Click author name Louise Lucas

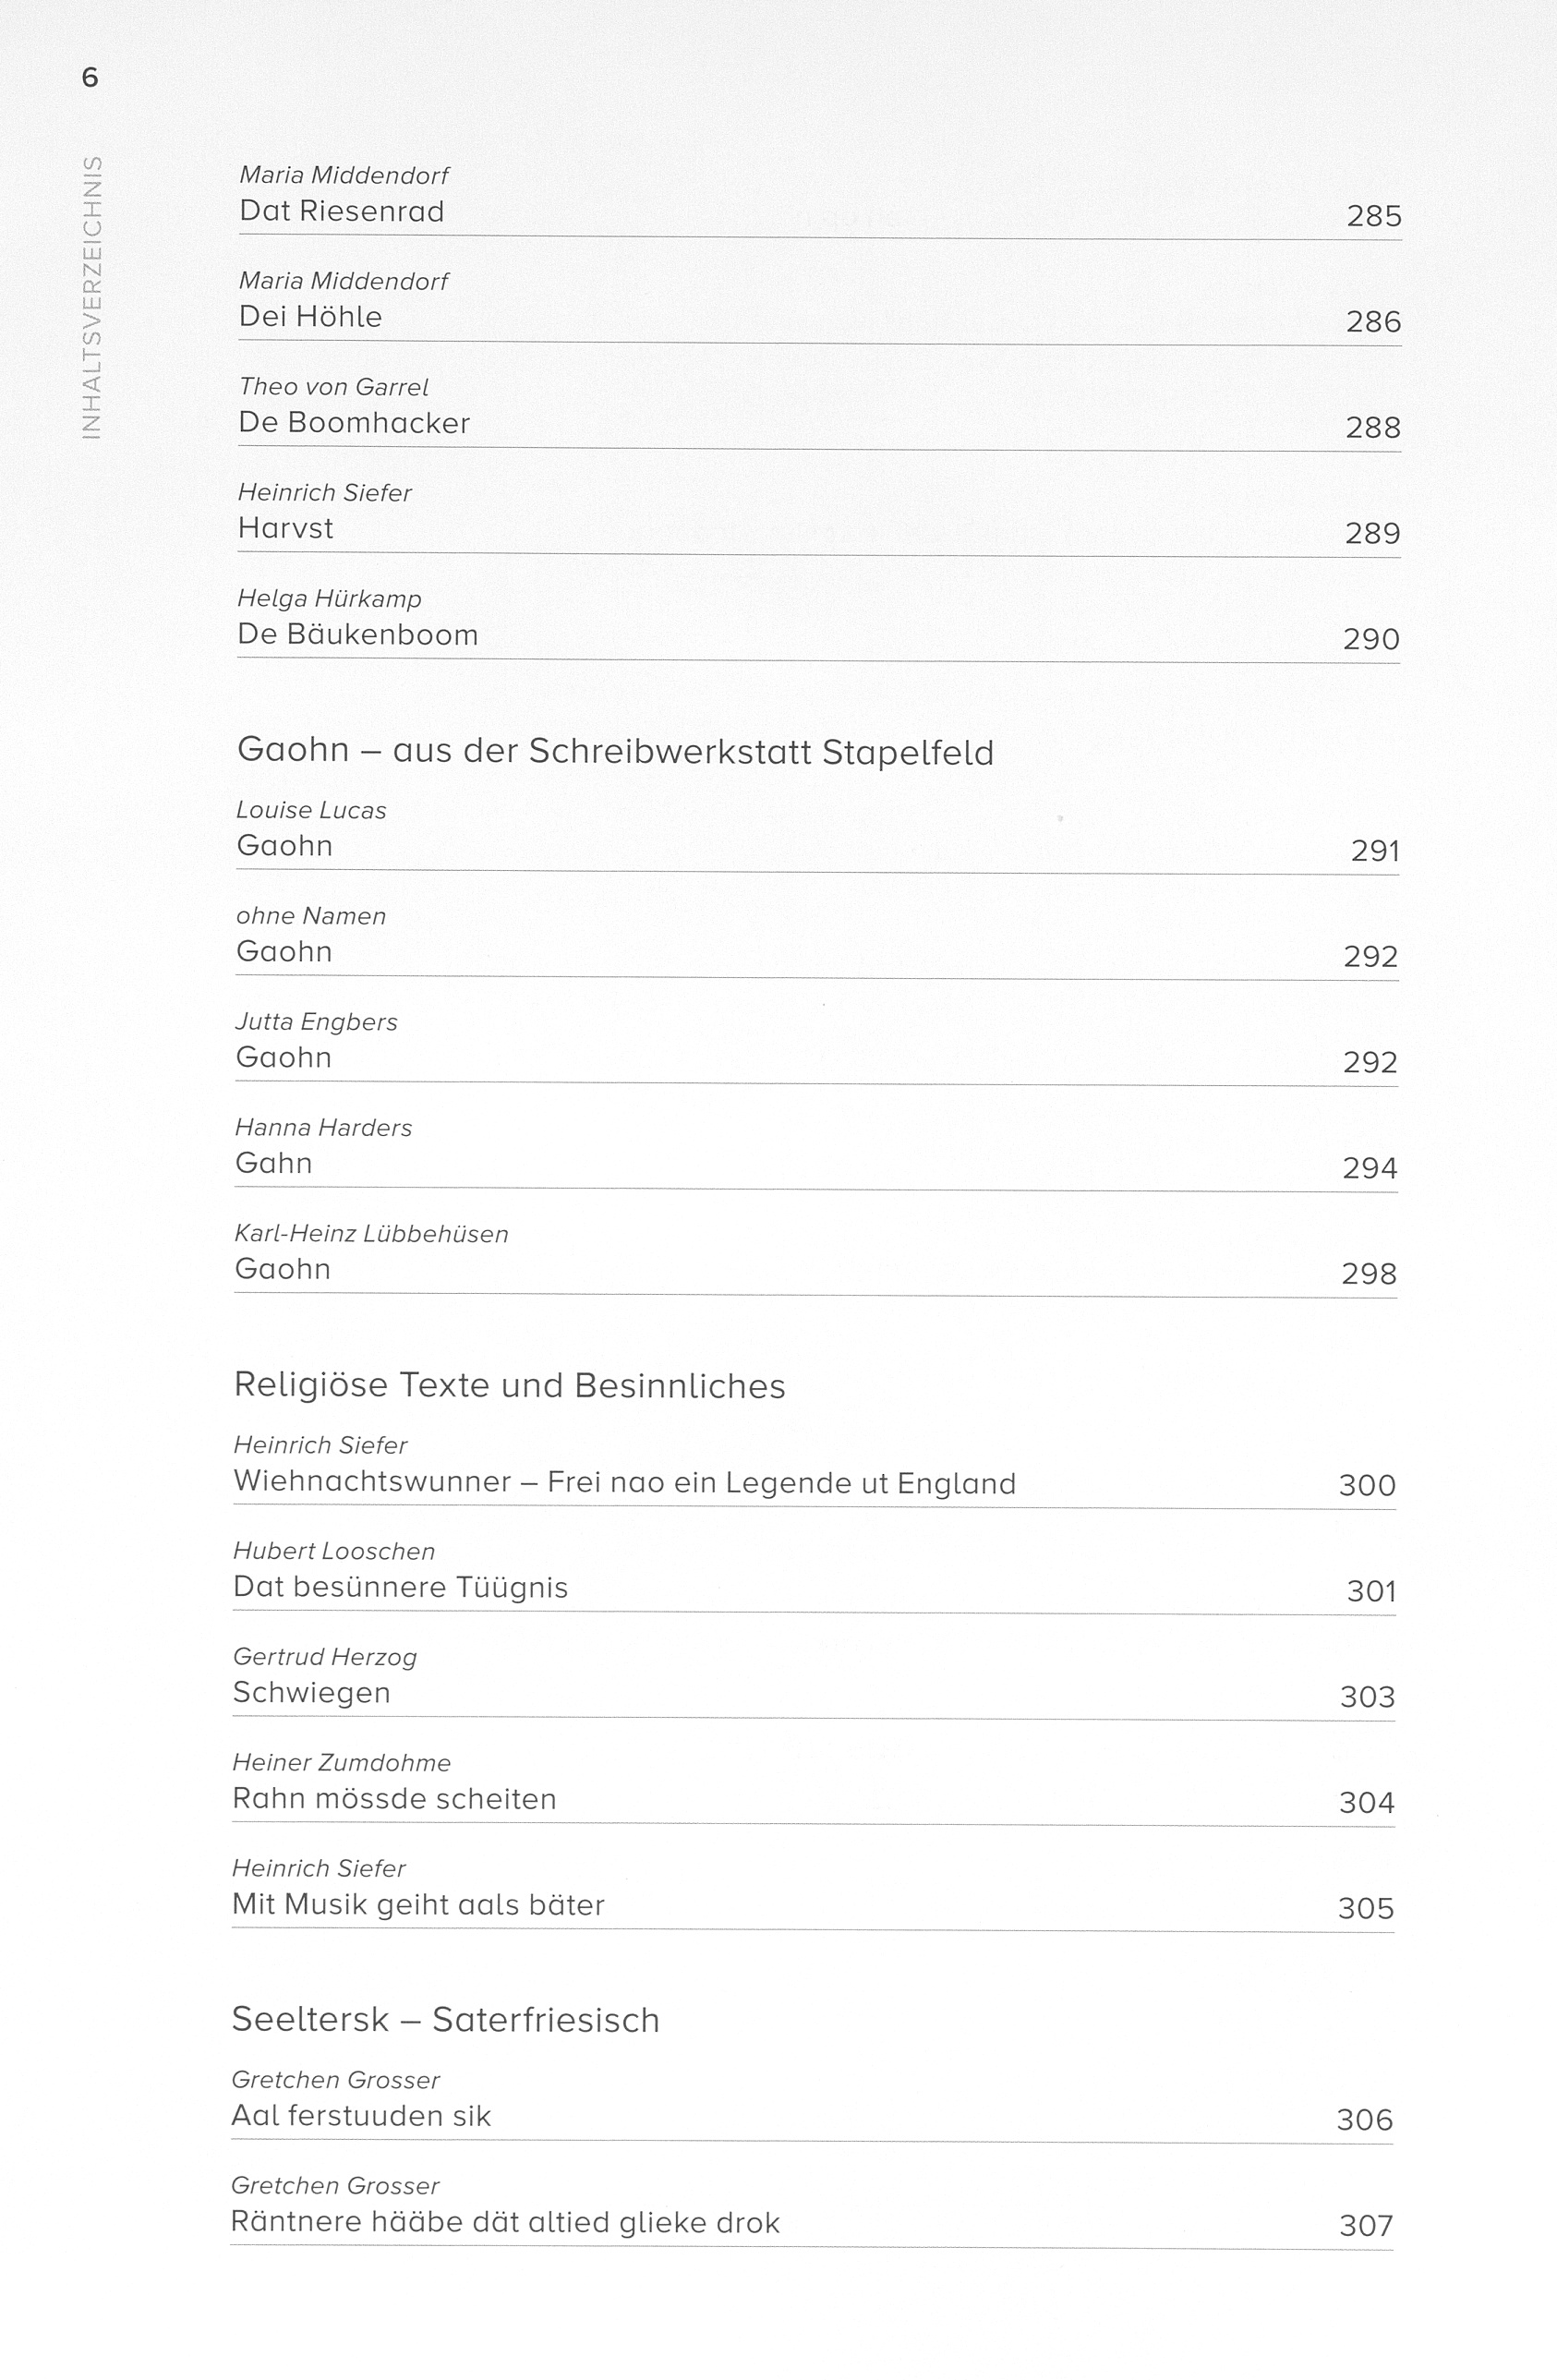click(x=311, y=810)
